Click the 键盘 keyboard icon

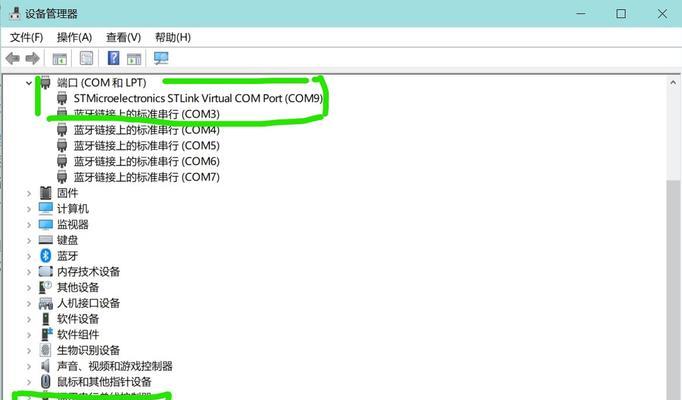46,240
